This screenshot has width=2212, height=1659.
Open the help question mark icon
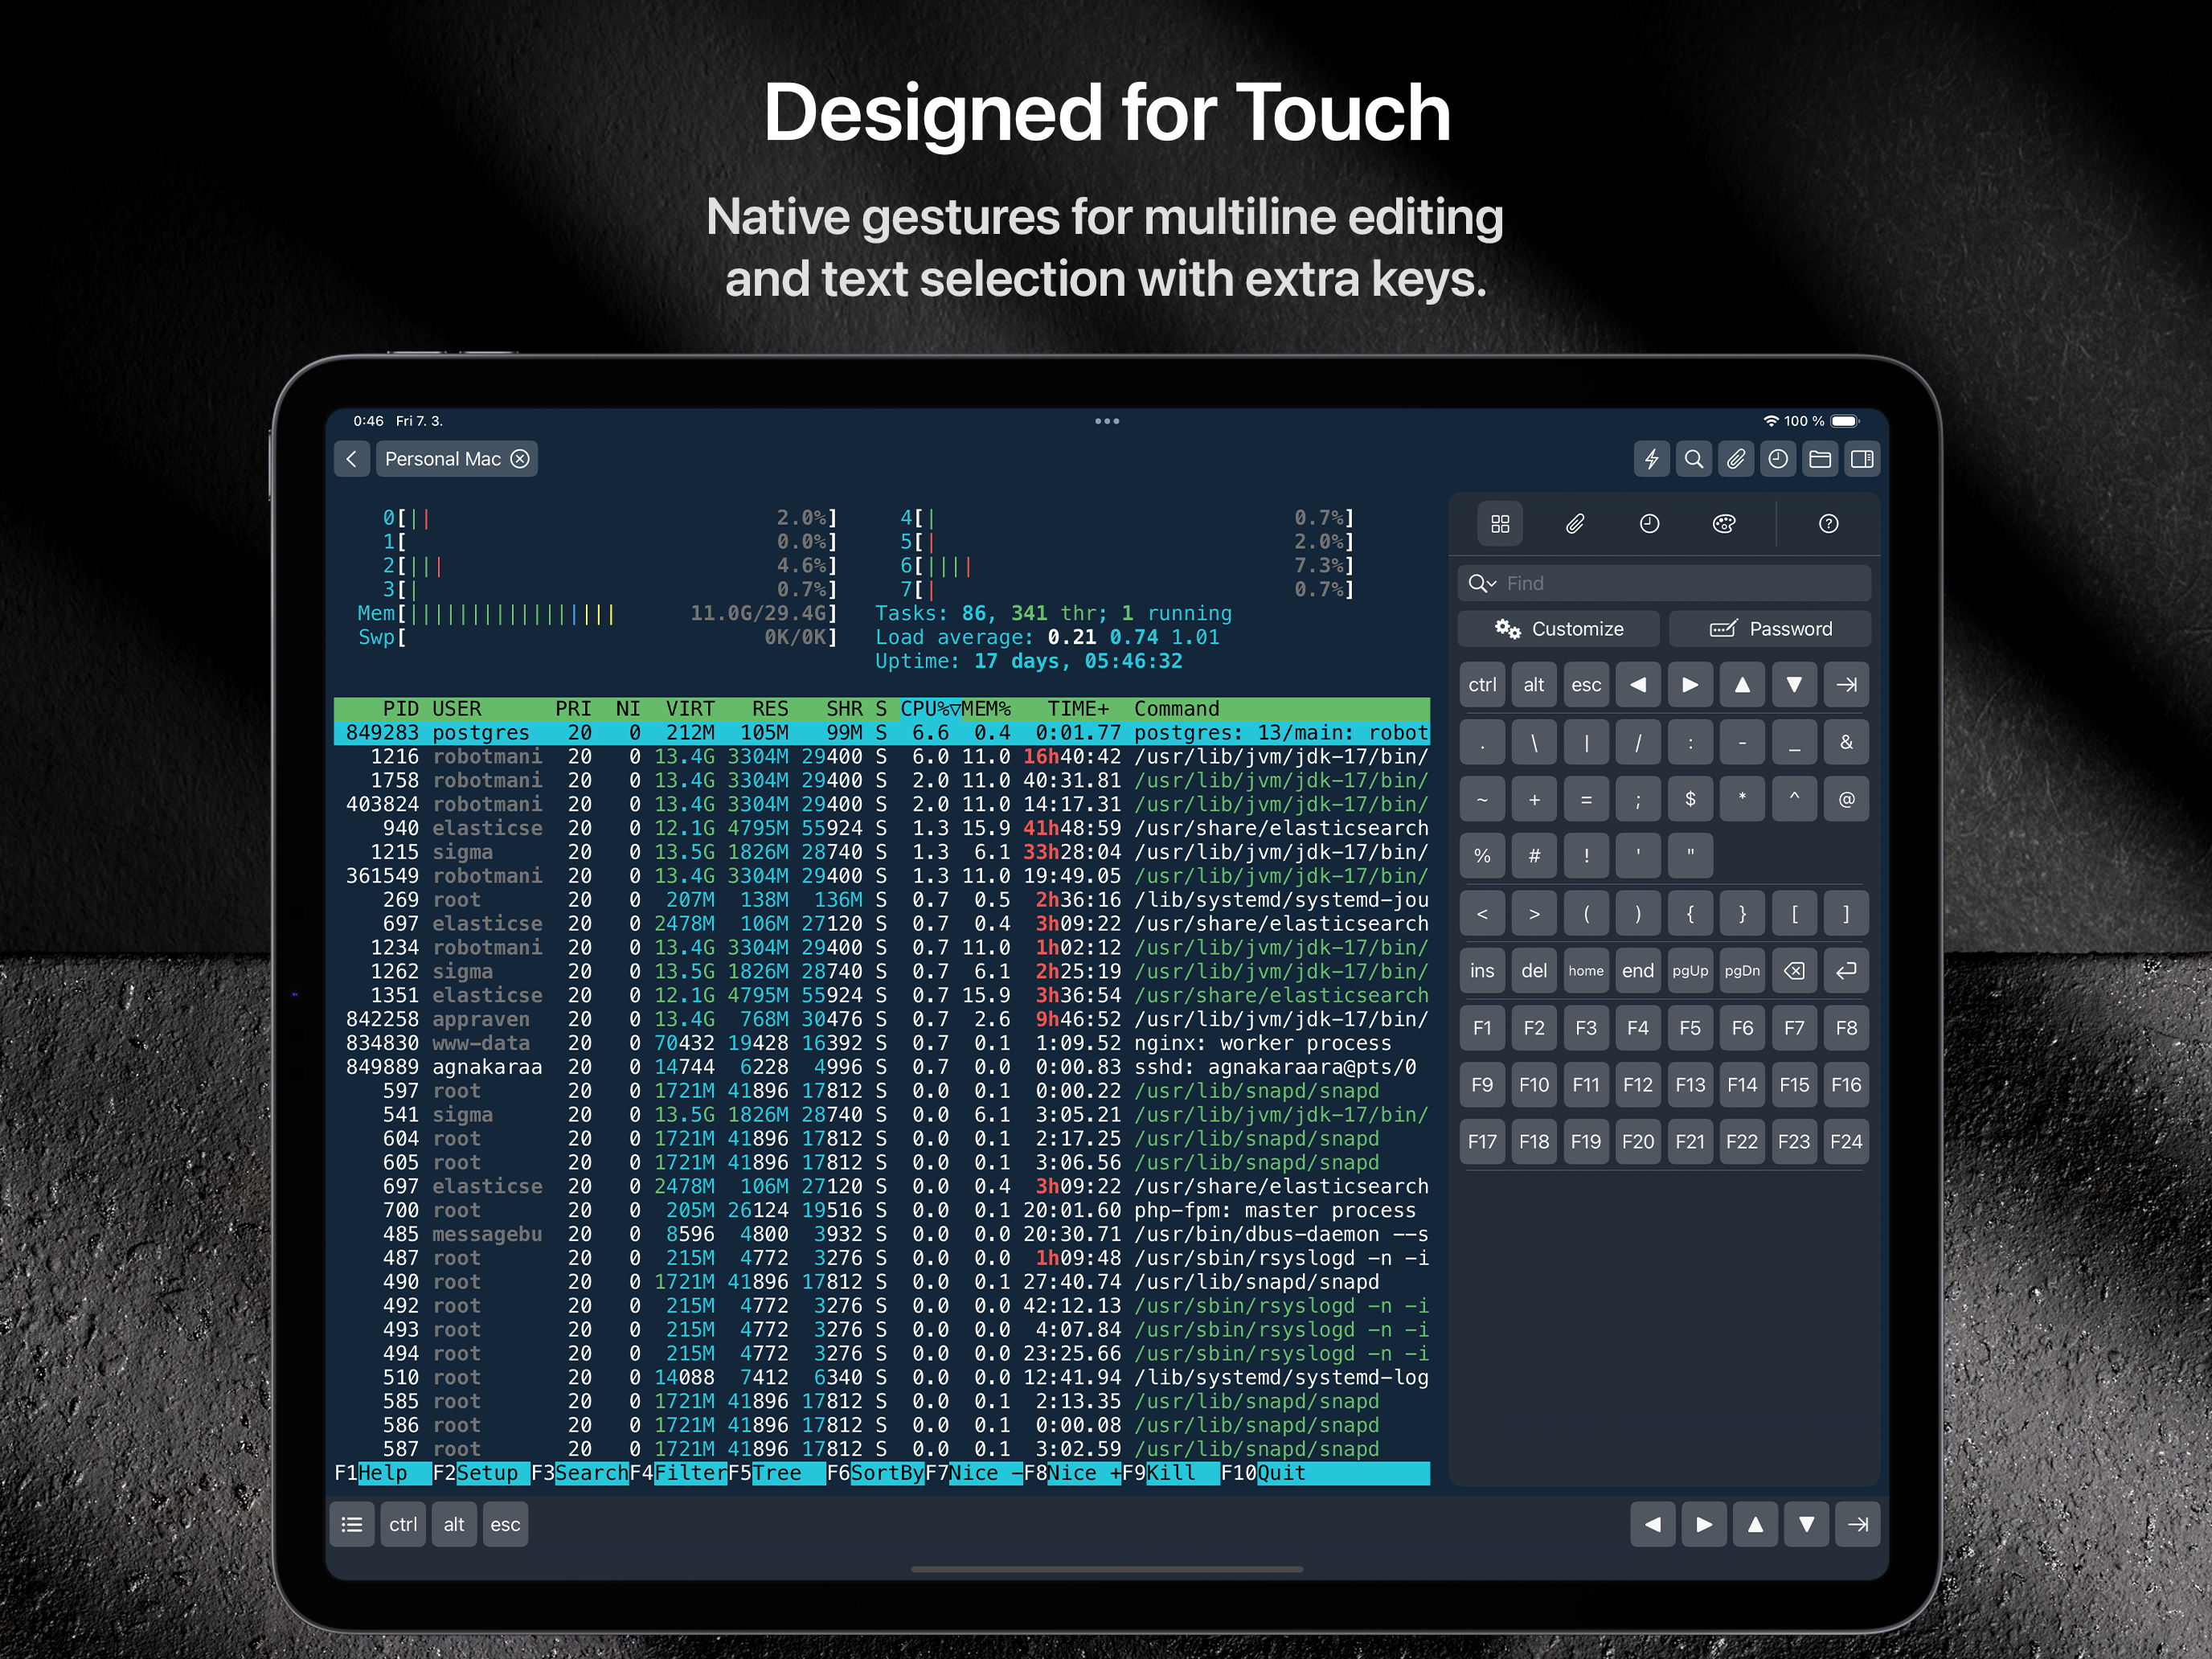click(x=1828, y=524)
